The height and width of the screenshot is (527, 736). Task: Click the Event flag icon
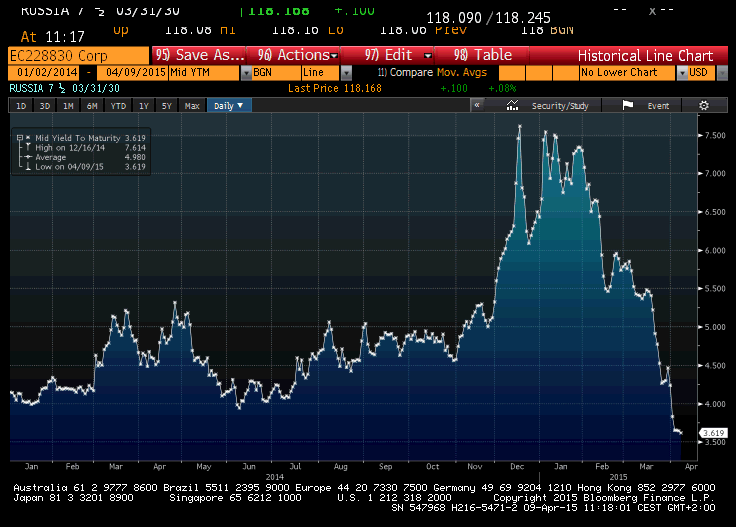tap(628, 106)
